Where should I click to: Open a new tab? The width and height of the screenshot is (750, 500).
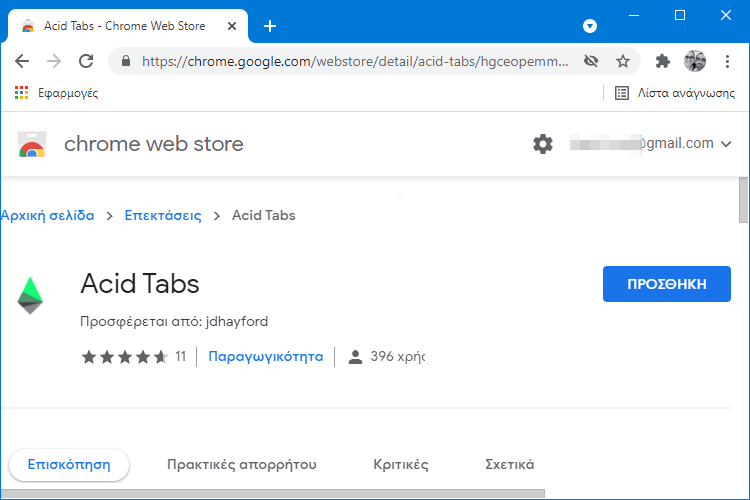point(270,26)
